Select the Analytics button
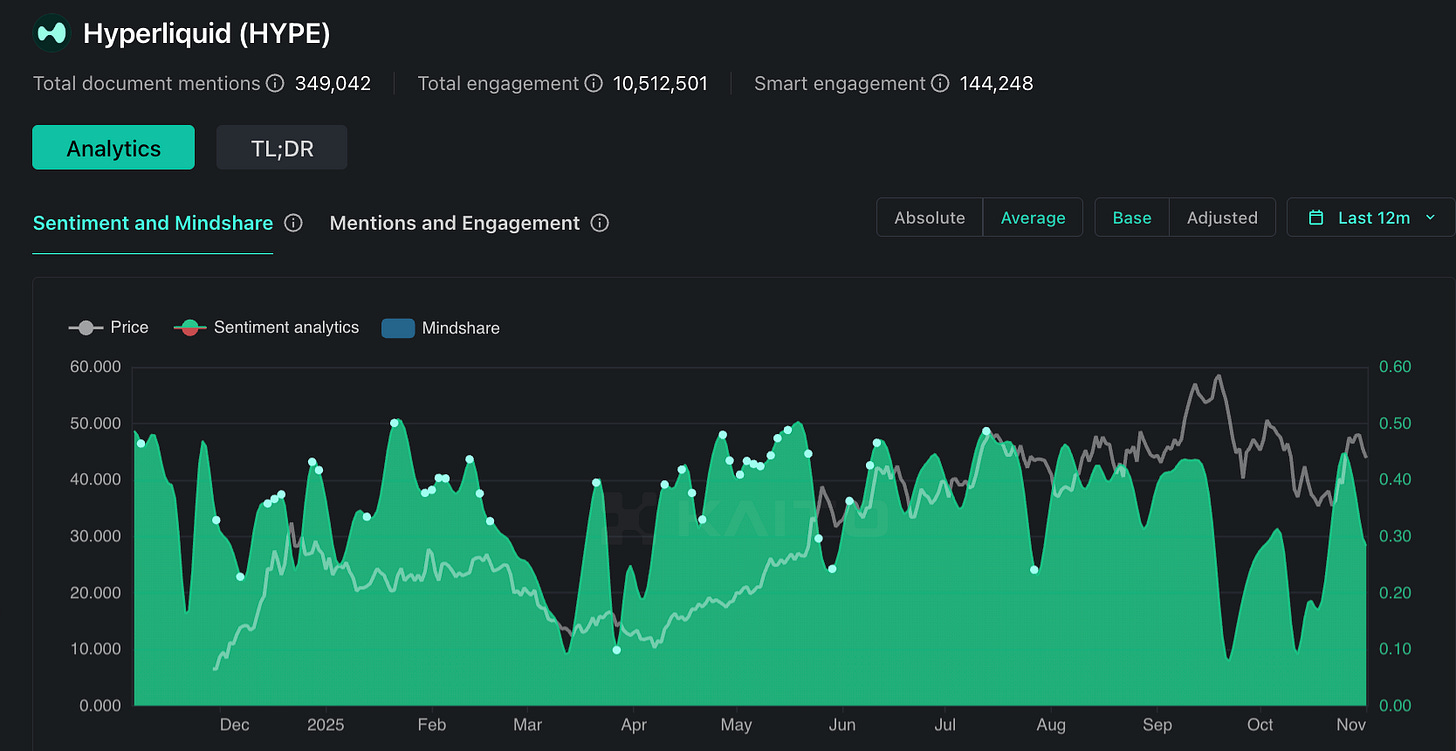The width and height of the screenshot is (1456, 751). click(113, 148)
